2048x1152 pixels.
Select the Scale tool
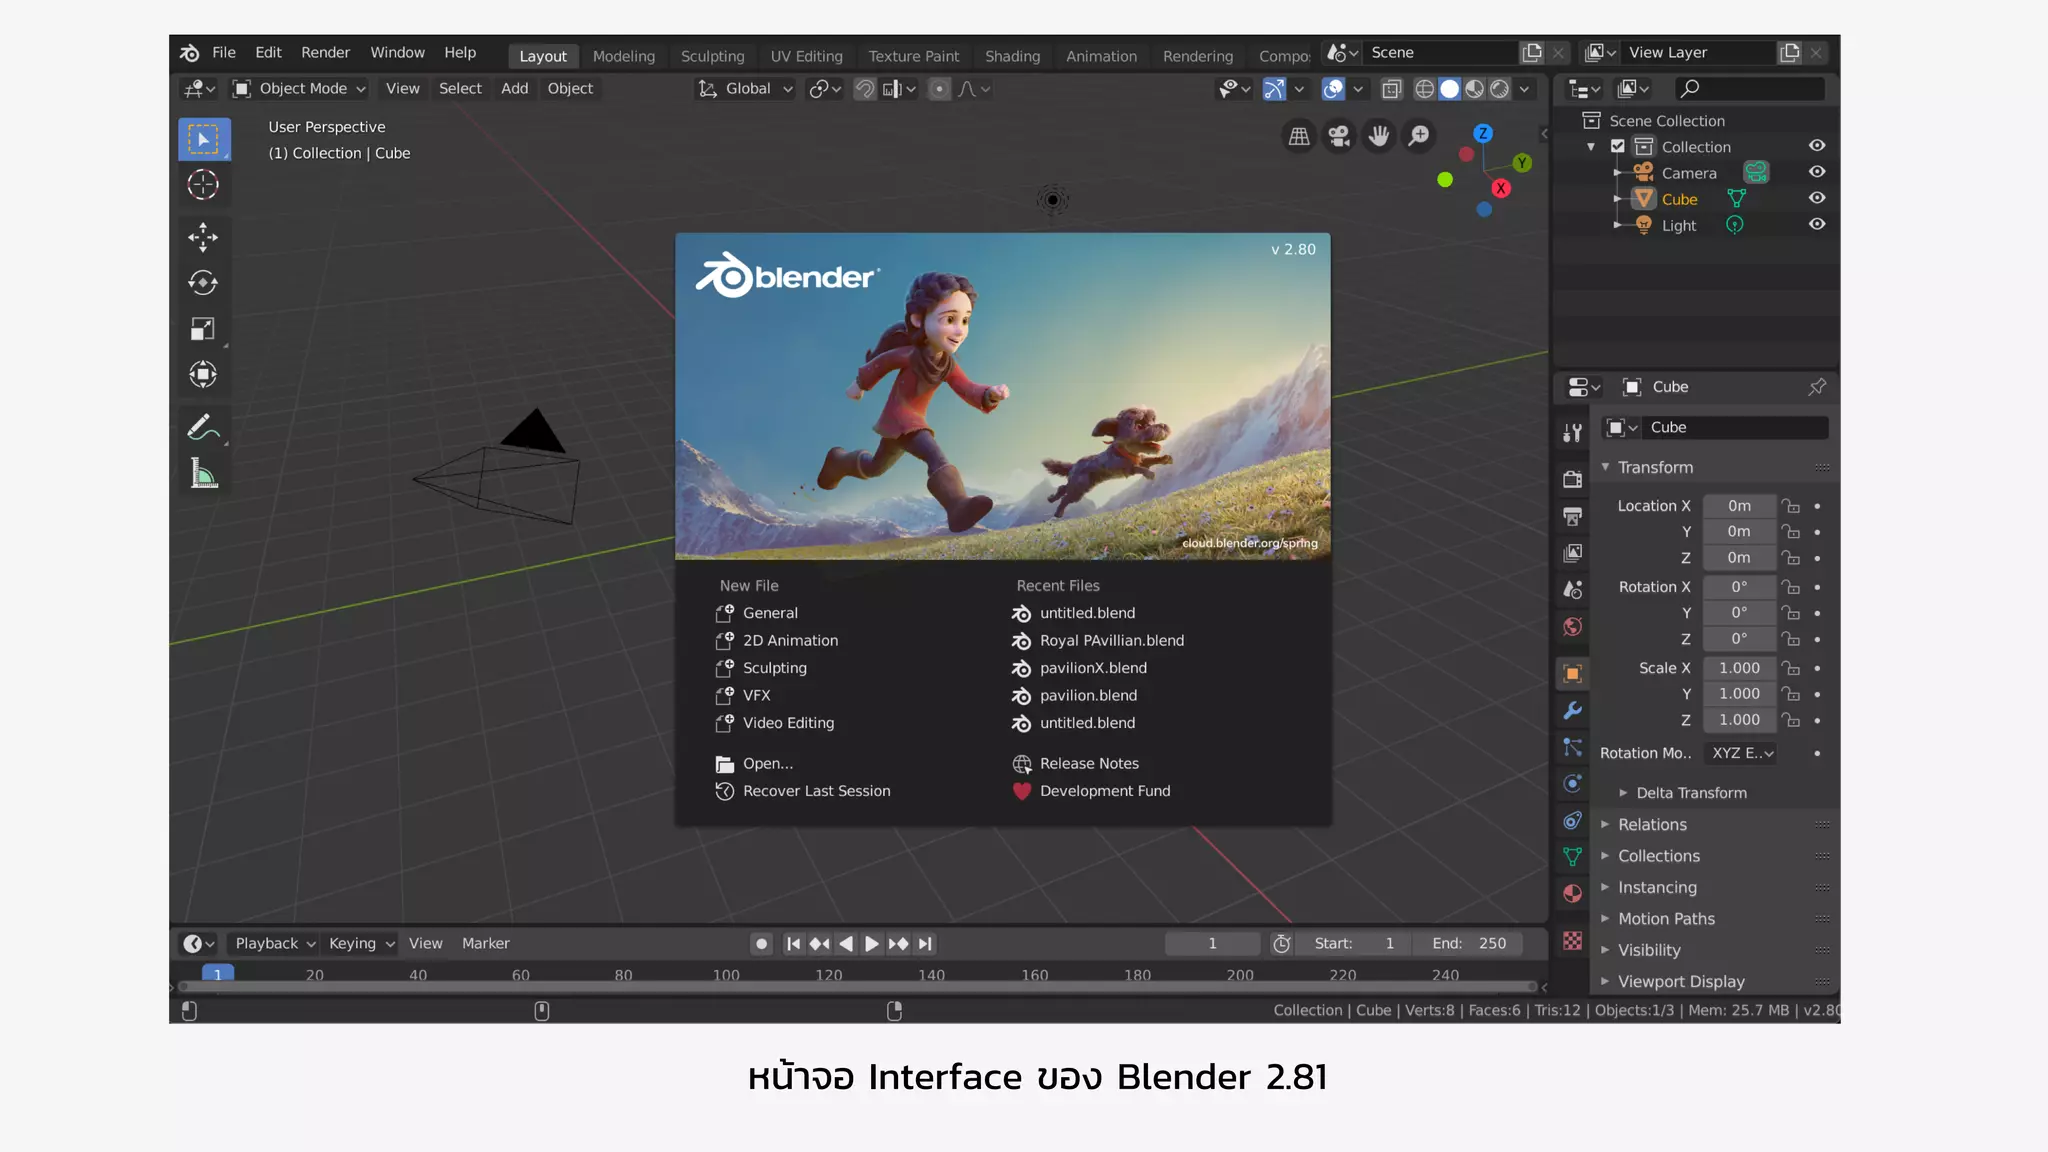(x=203, y=329)
